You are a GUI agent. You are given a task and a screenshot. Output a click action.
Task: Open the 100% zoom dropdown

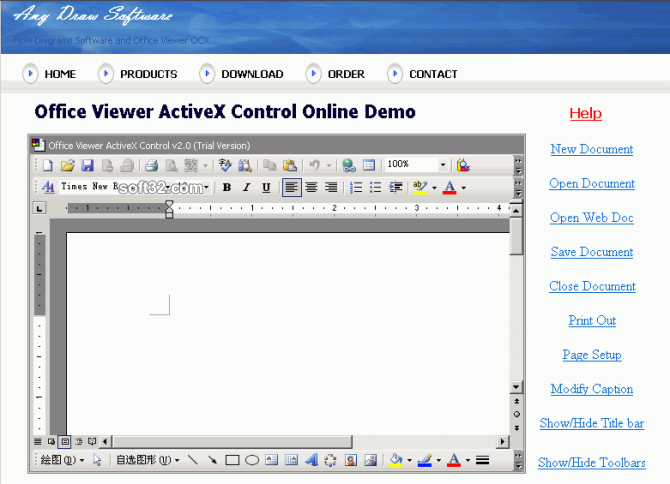coord(443,164)
